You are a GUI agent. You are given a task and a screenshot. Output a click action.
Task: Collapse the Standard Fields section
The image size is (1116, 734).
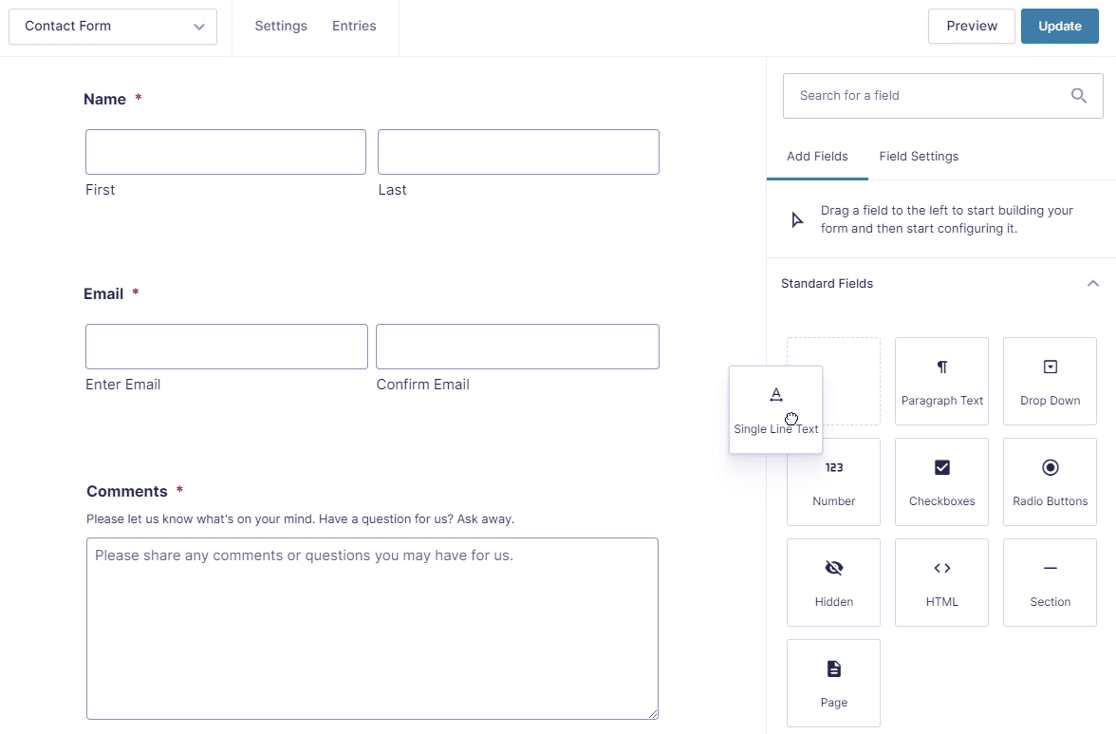(1092, 283)
